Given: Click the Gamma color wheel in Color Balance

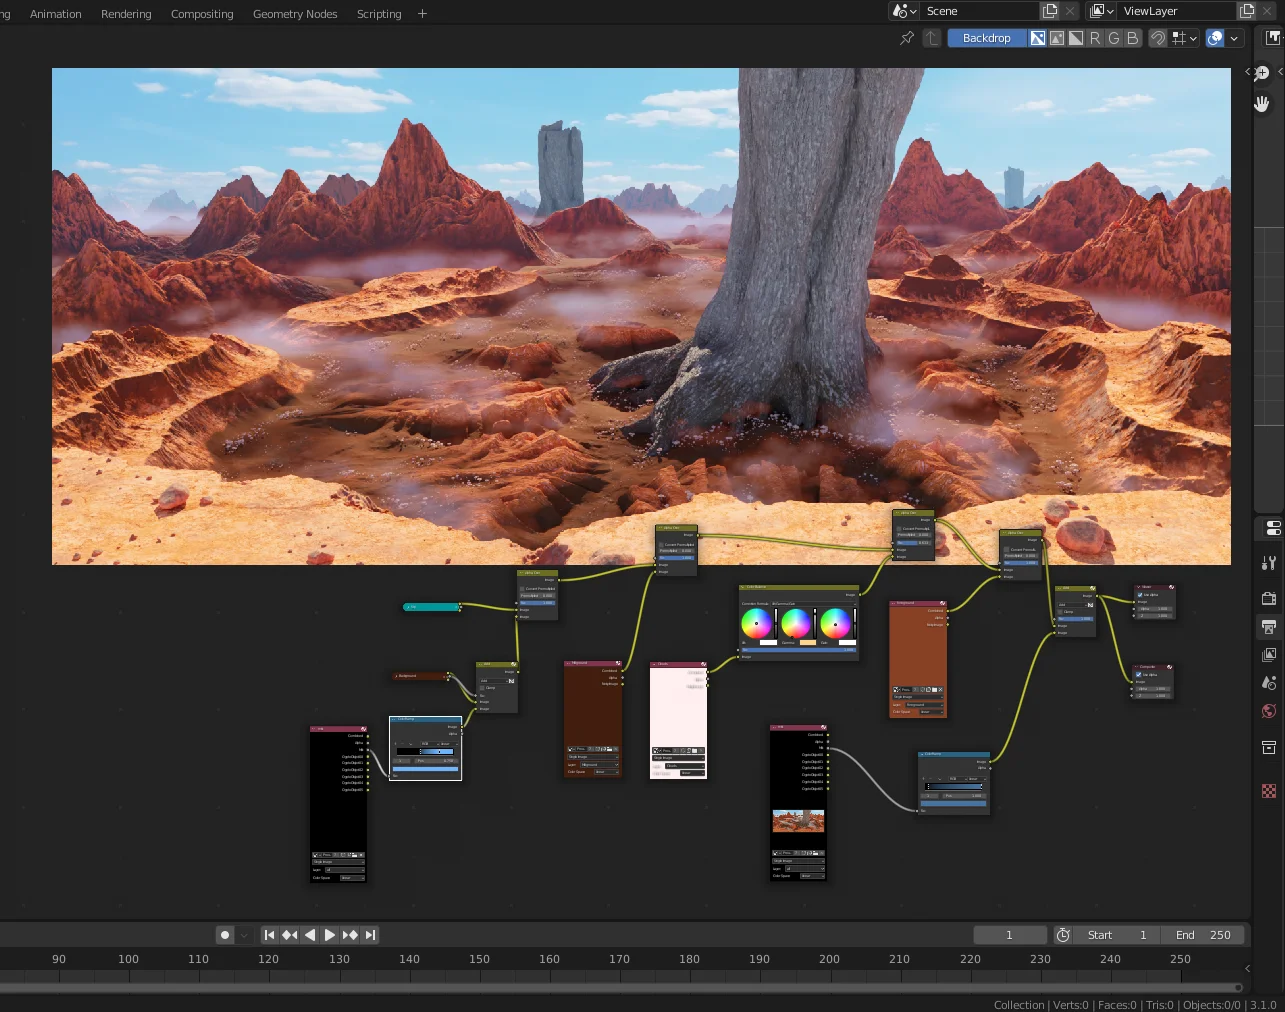Looking at the screenshot, I should click(x=794, y=623).
